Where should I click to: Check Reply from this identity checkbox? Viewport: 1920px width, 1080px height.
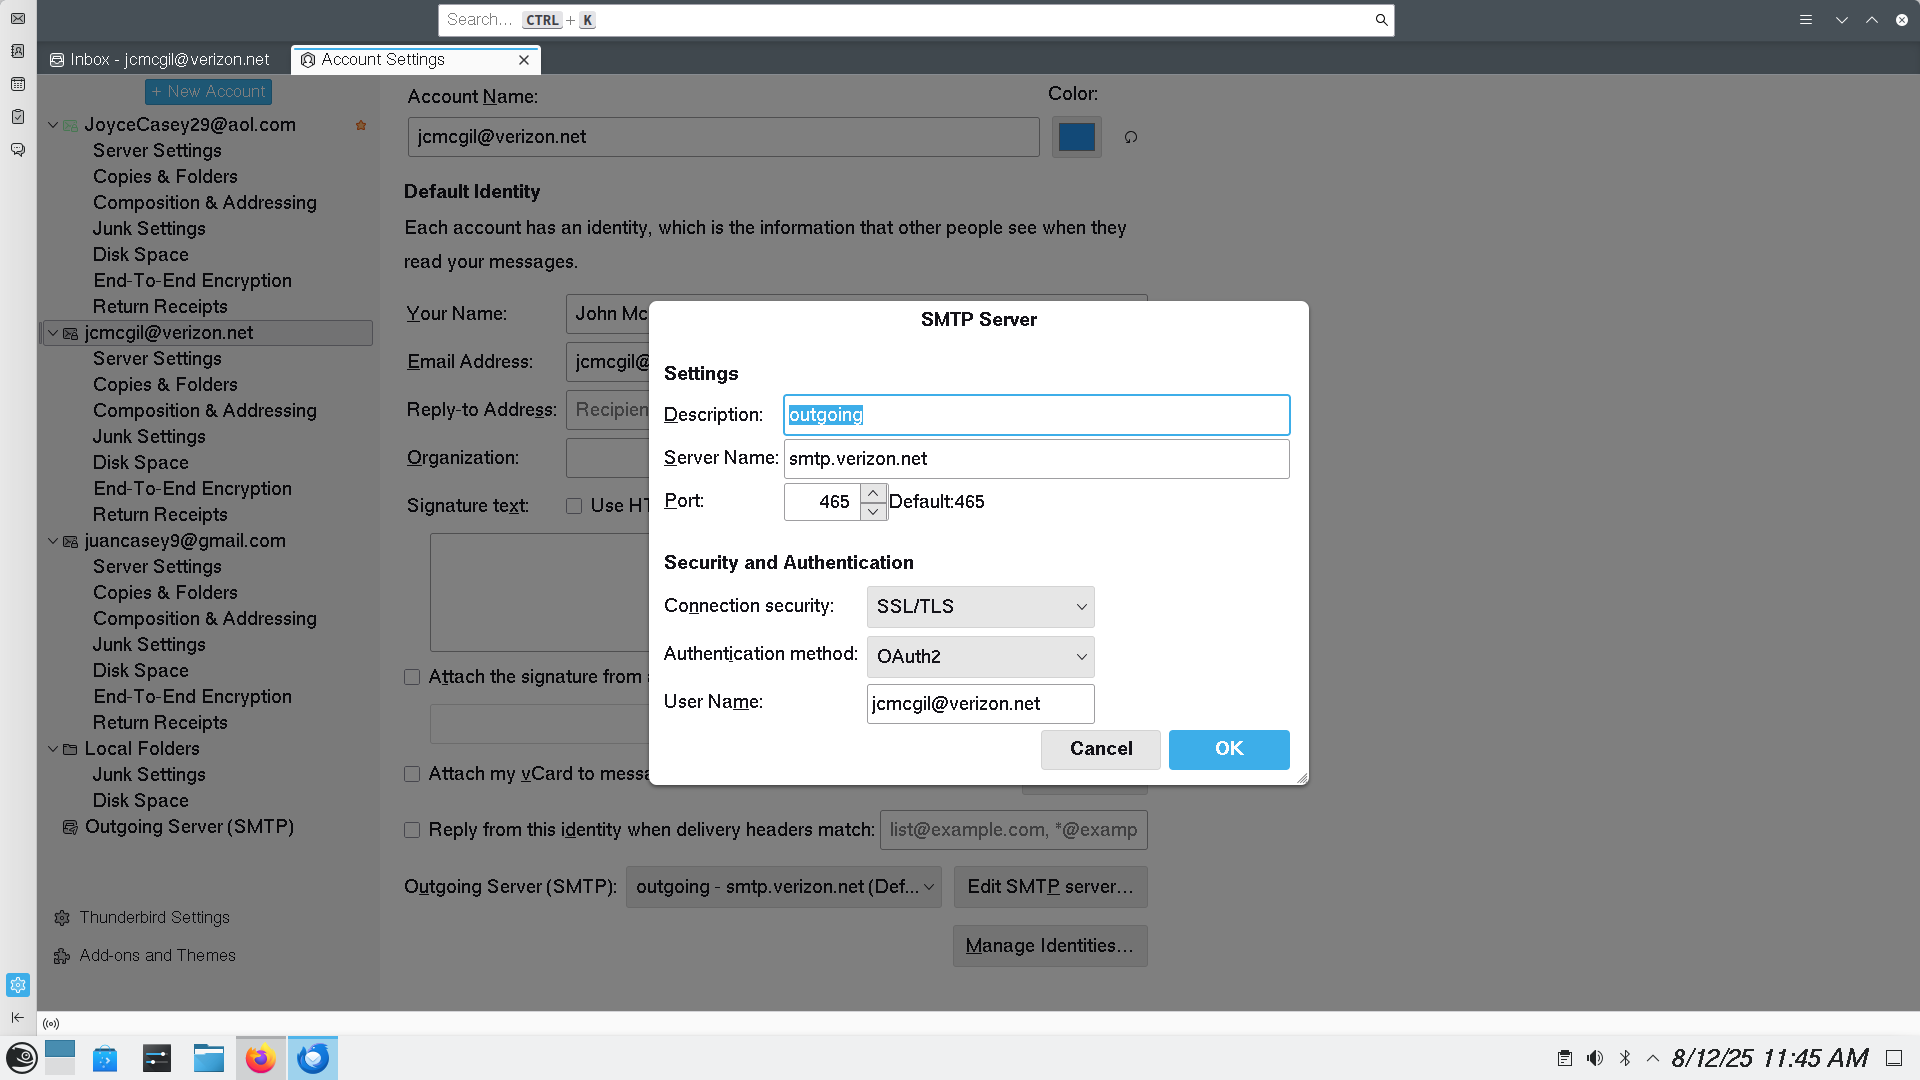(x=412, y=830)
